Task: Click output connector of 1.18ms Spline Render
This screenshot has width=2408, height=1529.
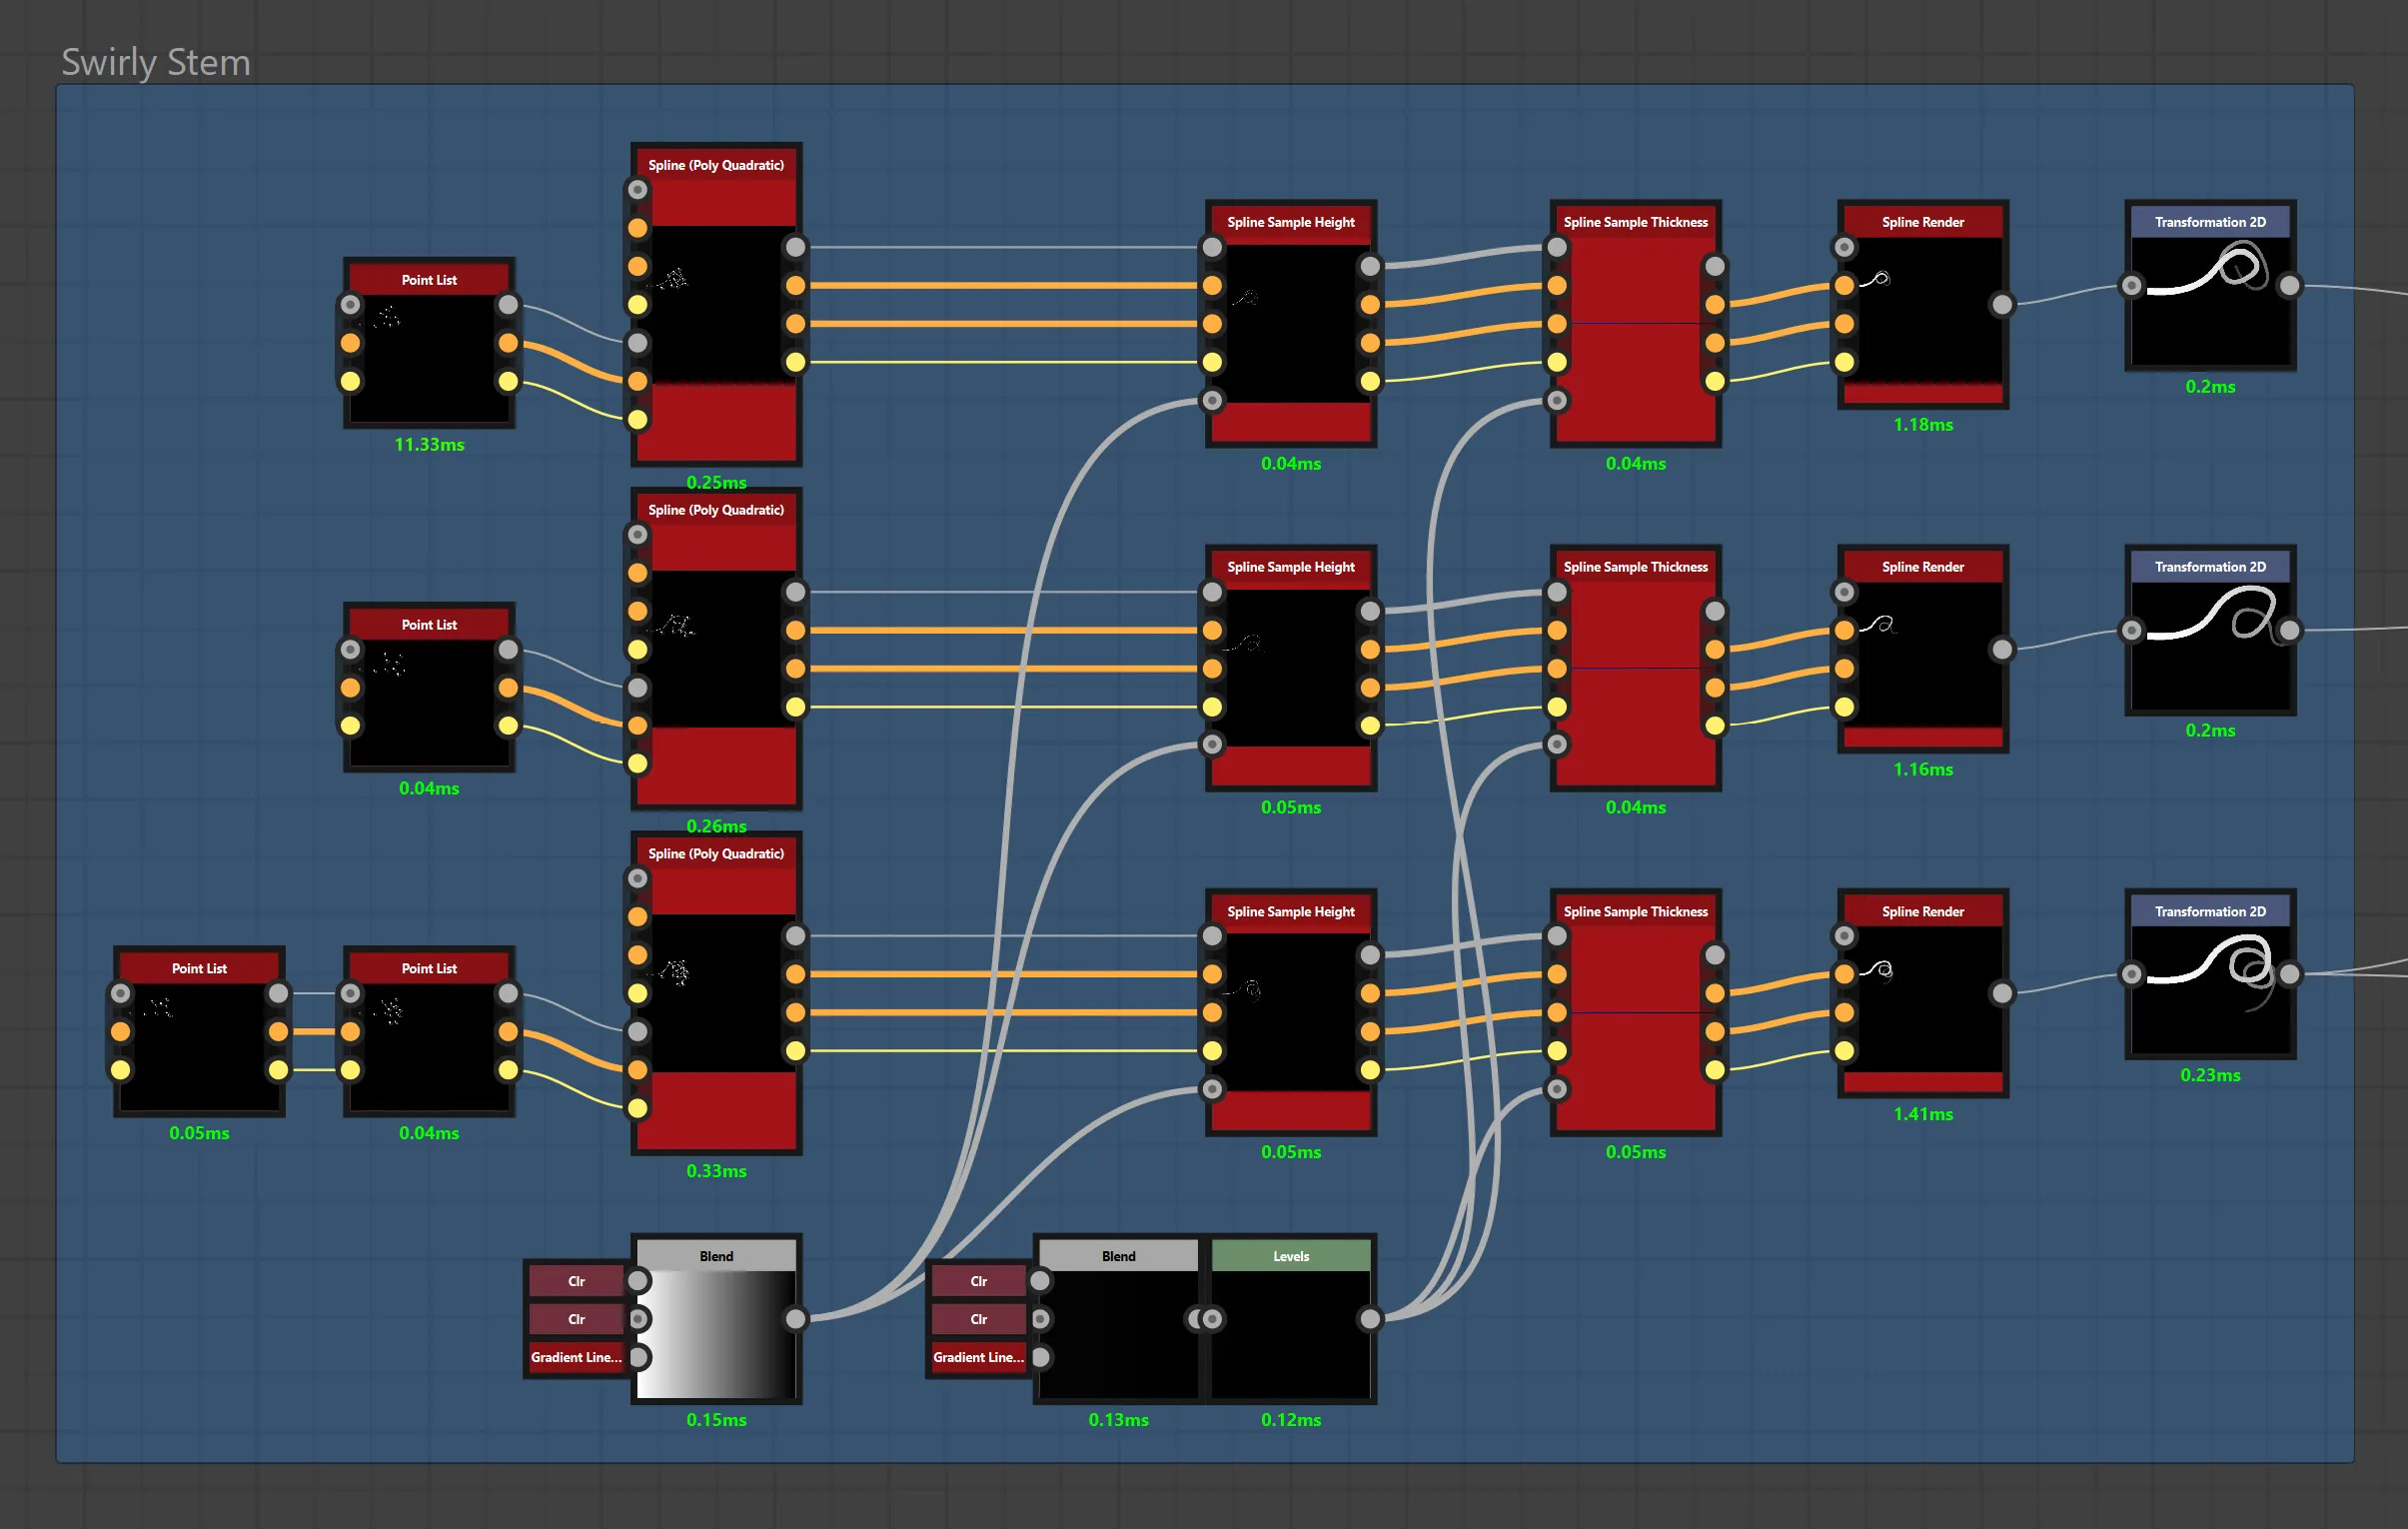Action: 2002,304
